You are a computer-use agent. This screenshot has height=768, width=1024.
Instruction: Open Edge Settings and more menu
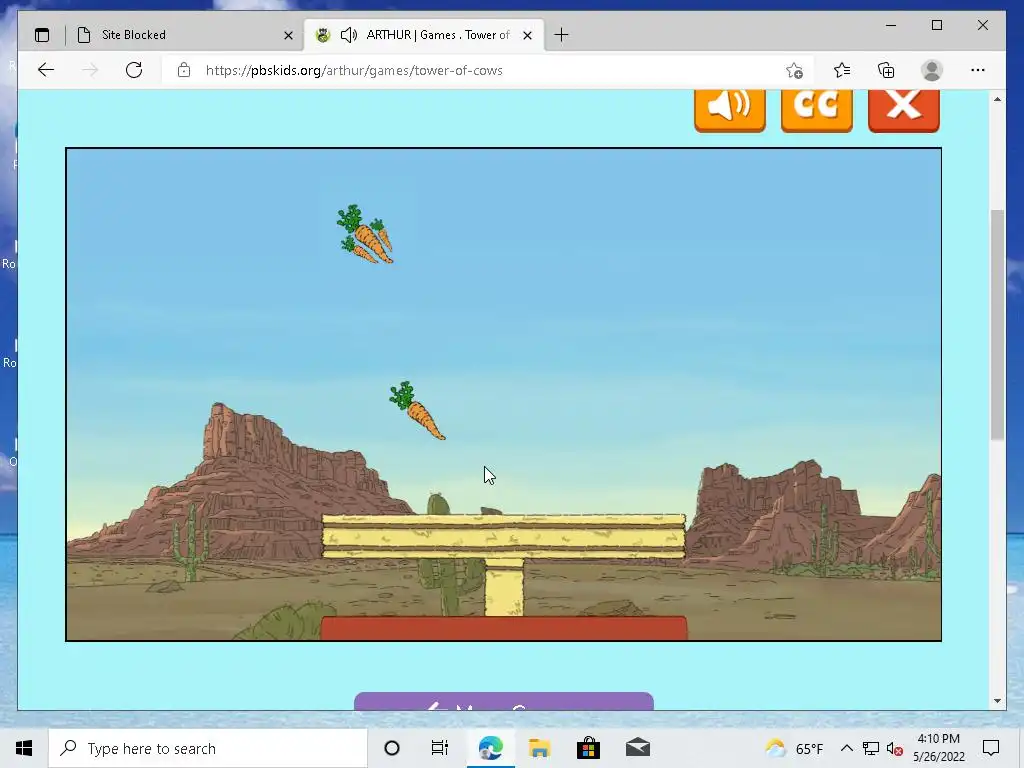click(x=978, y=70)
